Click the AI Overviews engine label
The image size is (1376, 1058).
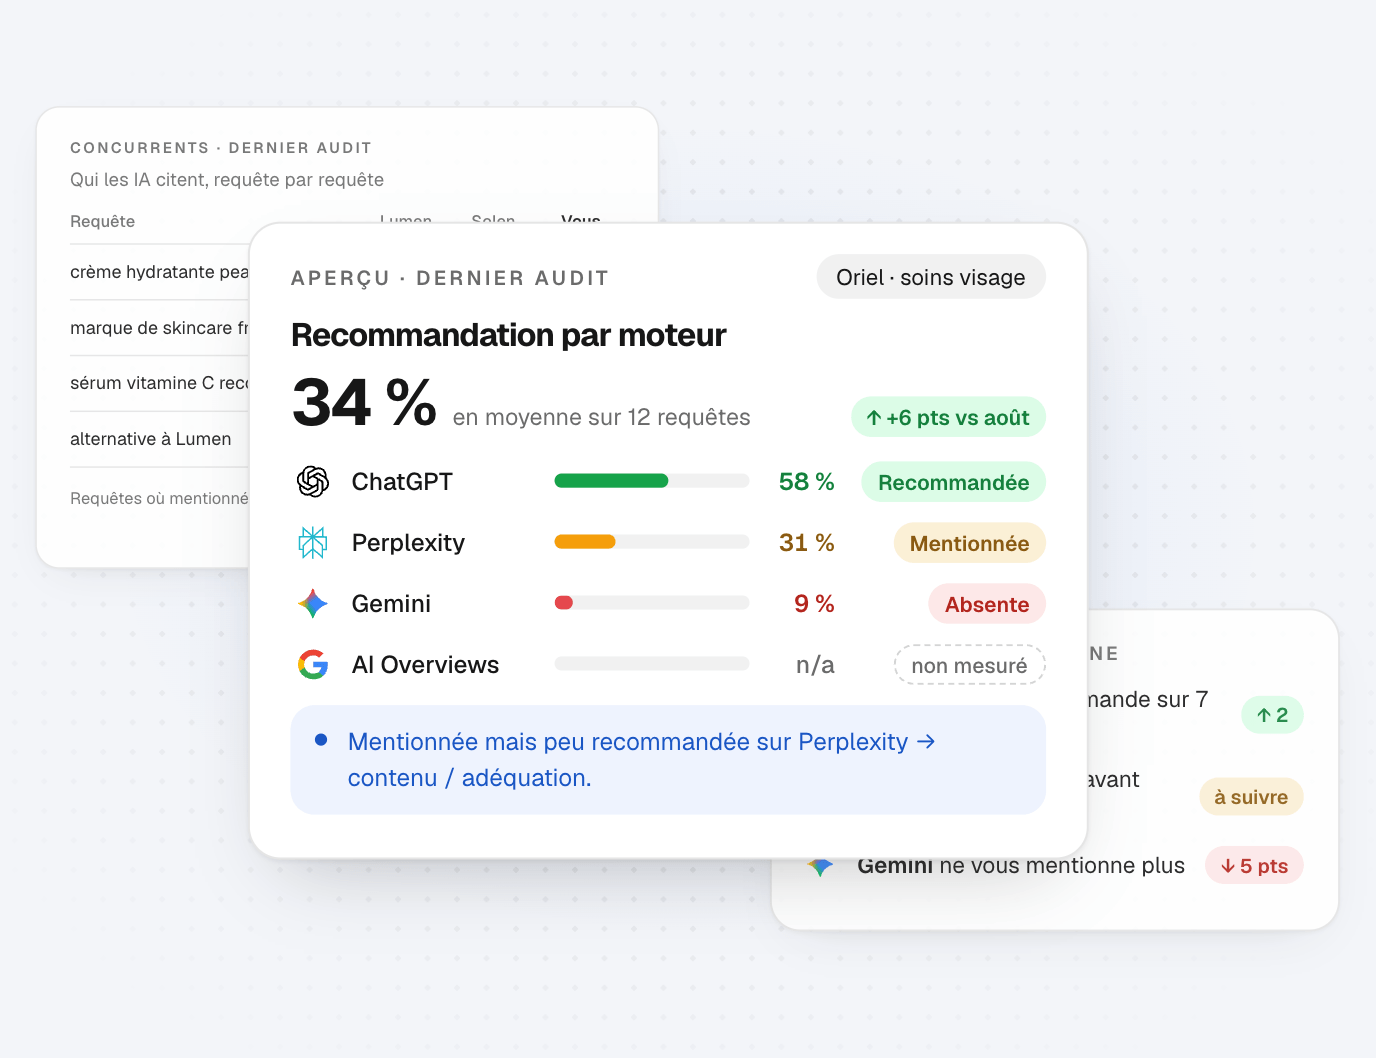point(425,665)
